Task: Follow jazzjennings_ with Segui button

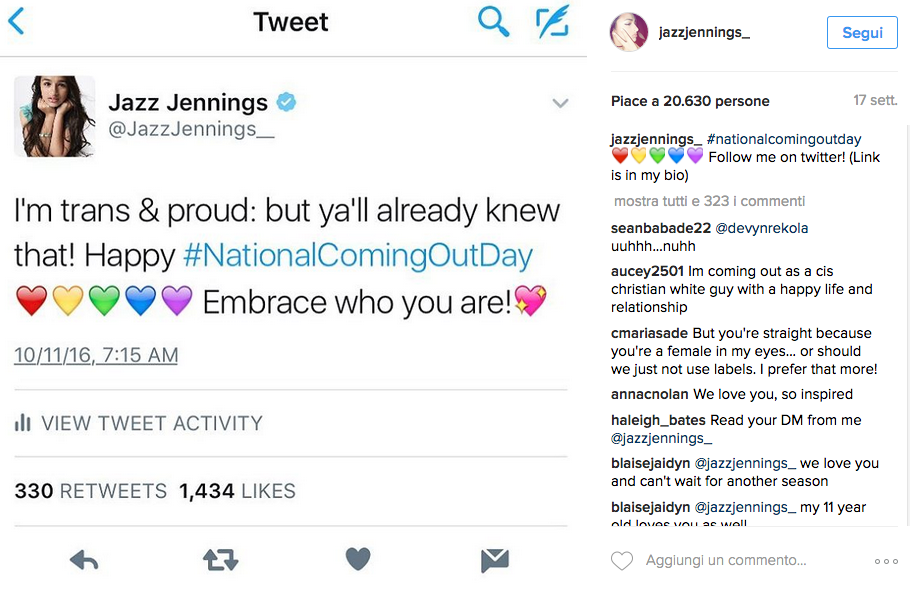Action: pos(862,33)
